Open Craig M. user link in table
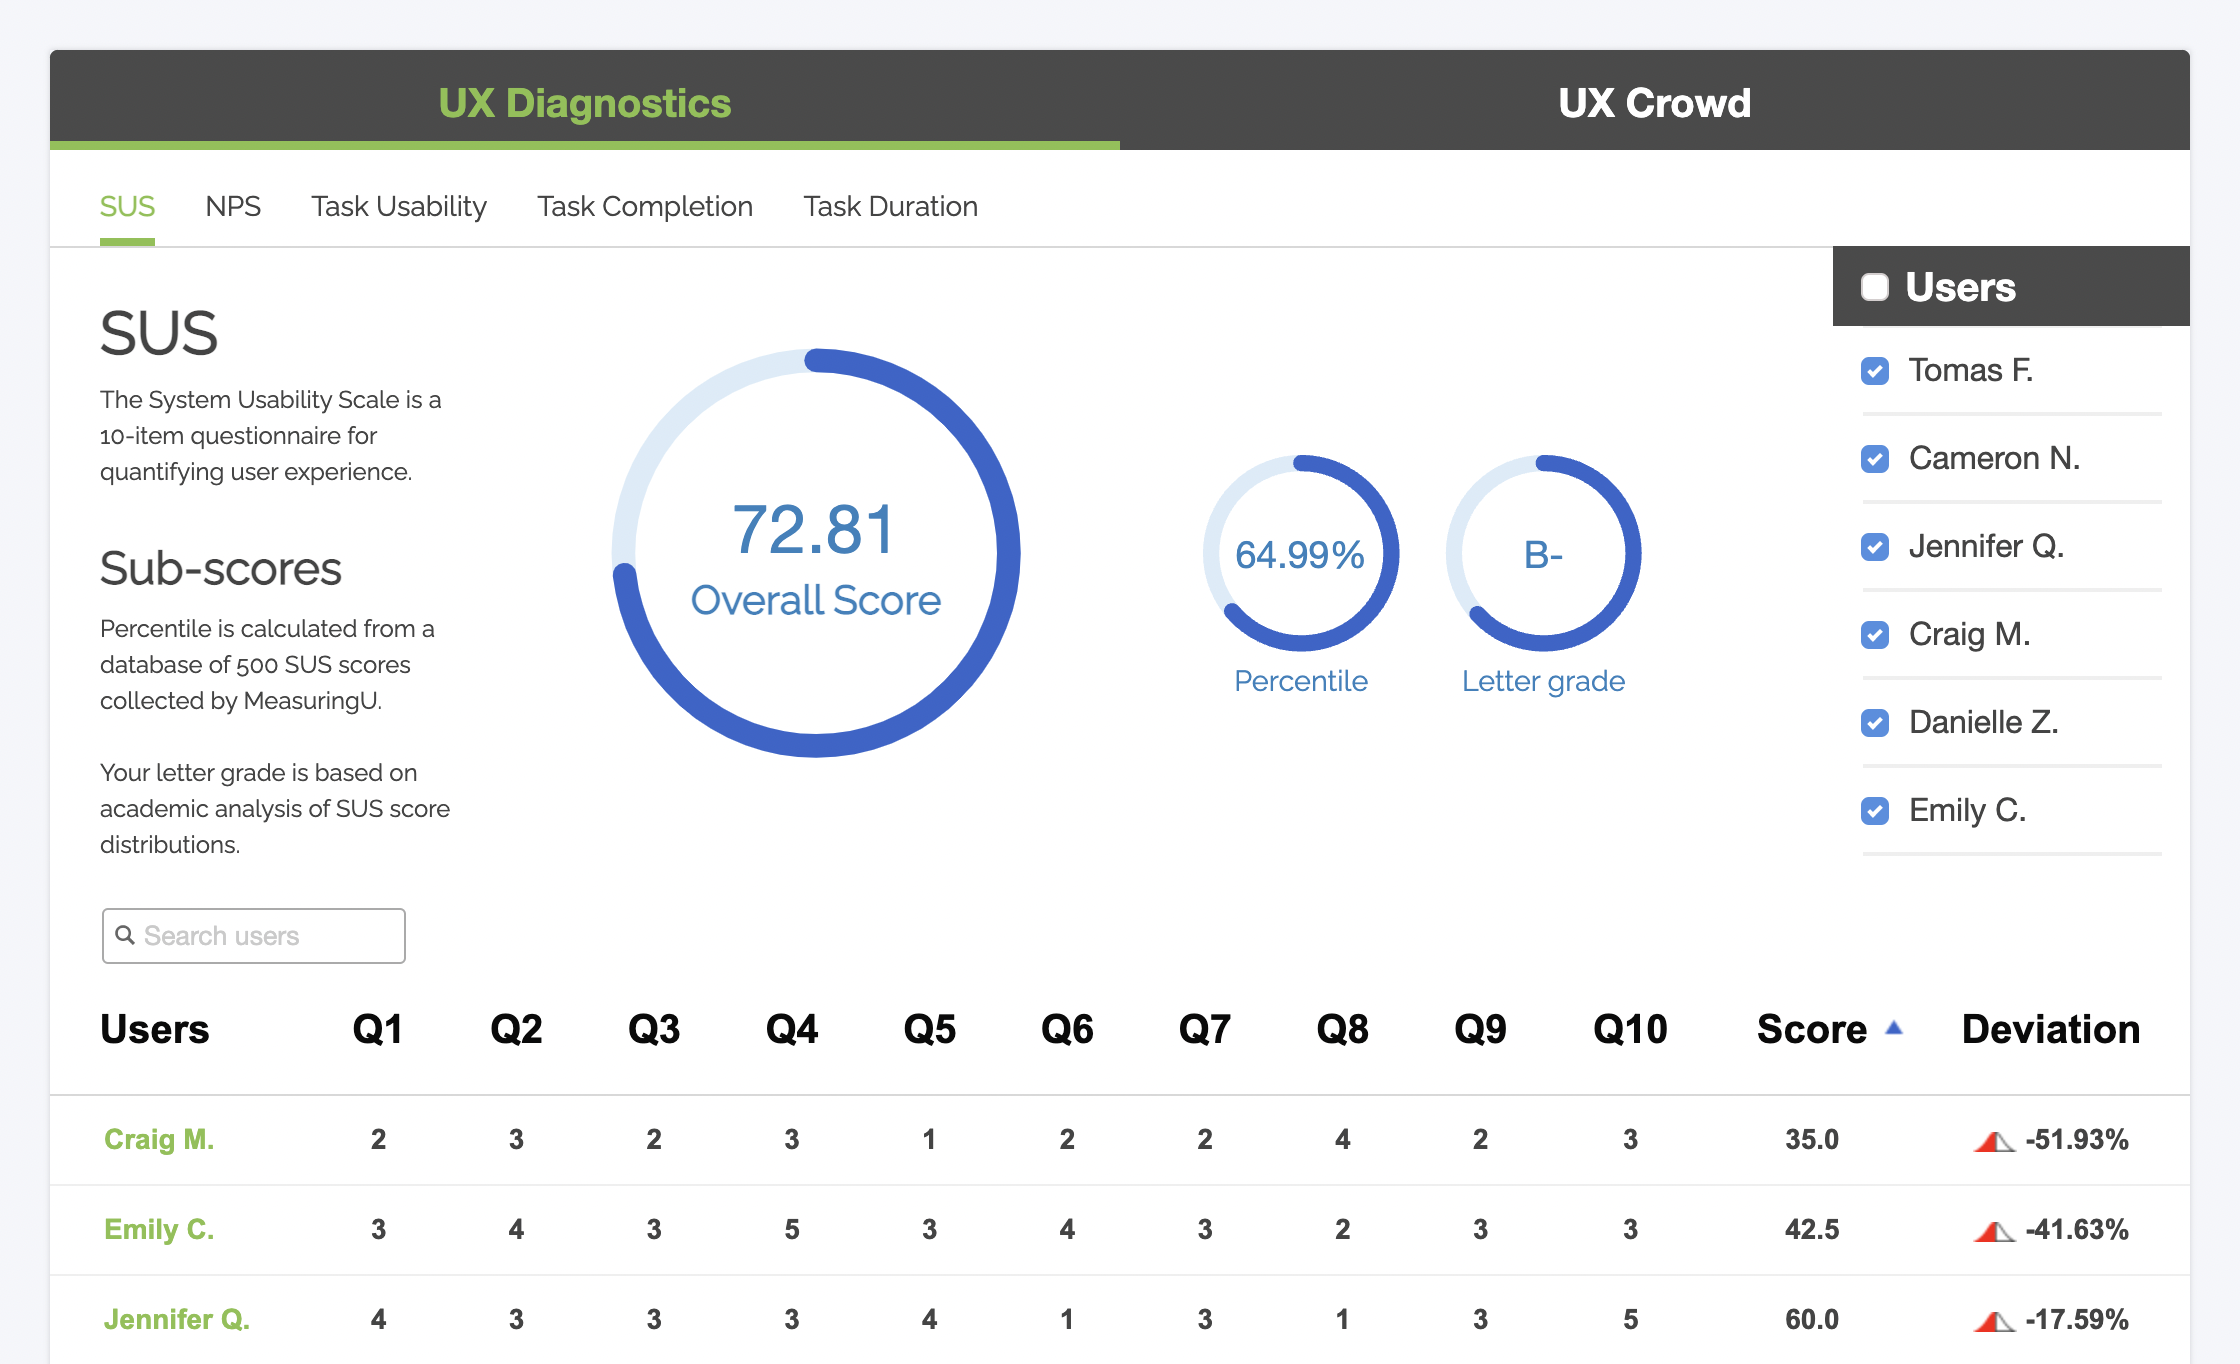The width and height of the screenshot is (2240, 1364). pyautogui.click(x=159, y=1139)
